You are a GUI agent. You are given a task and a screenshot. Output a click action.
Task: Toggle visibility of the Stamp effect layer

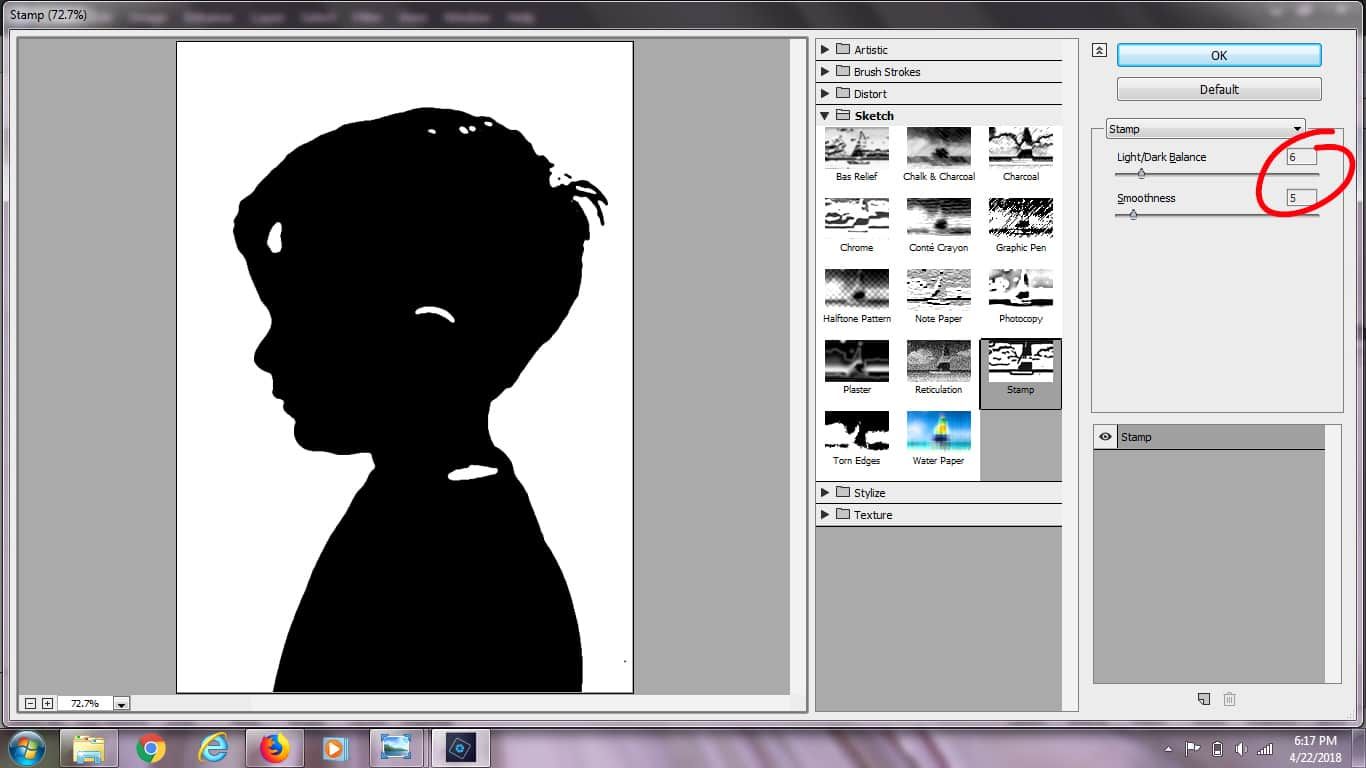coord(1105,437)
